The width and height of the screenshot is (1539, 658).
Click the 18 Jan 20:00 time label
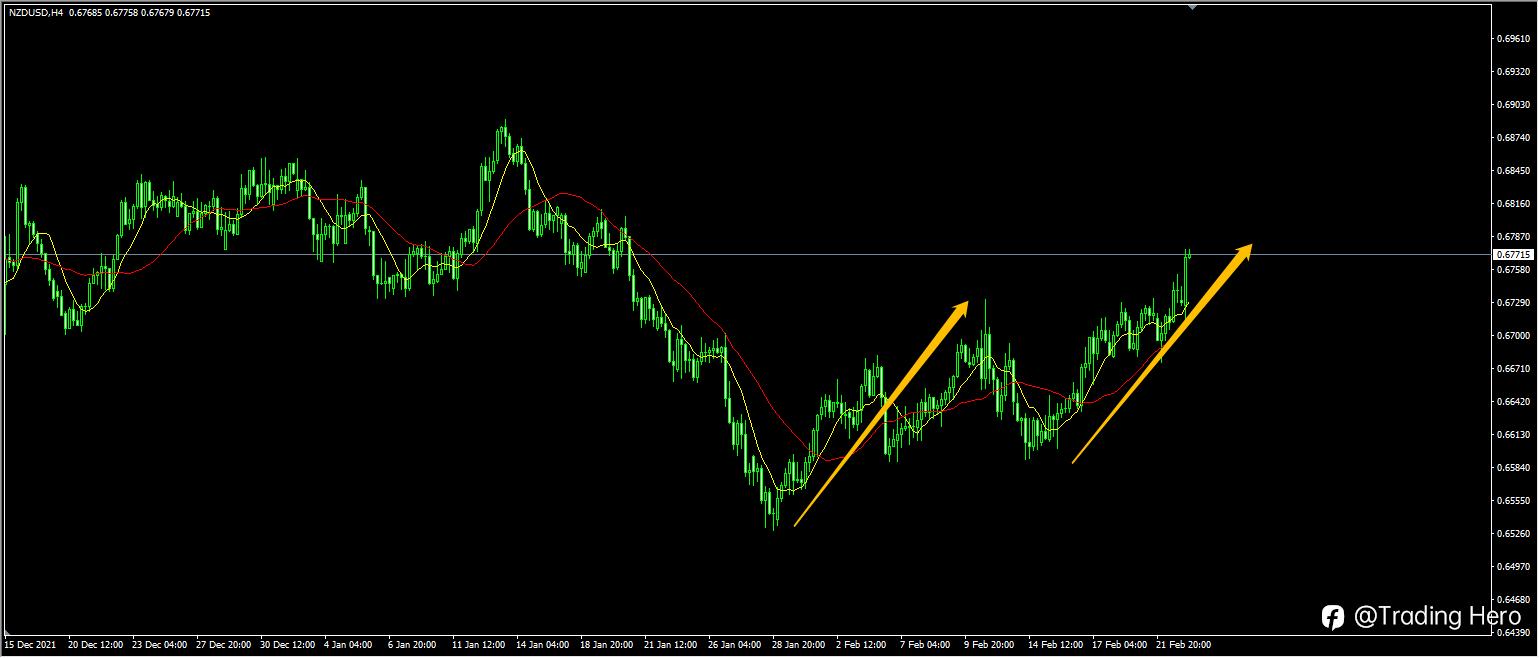coord(607,645)
